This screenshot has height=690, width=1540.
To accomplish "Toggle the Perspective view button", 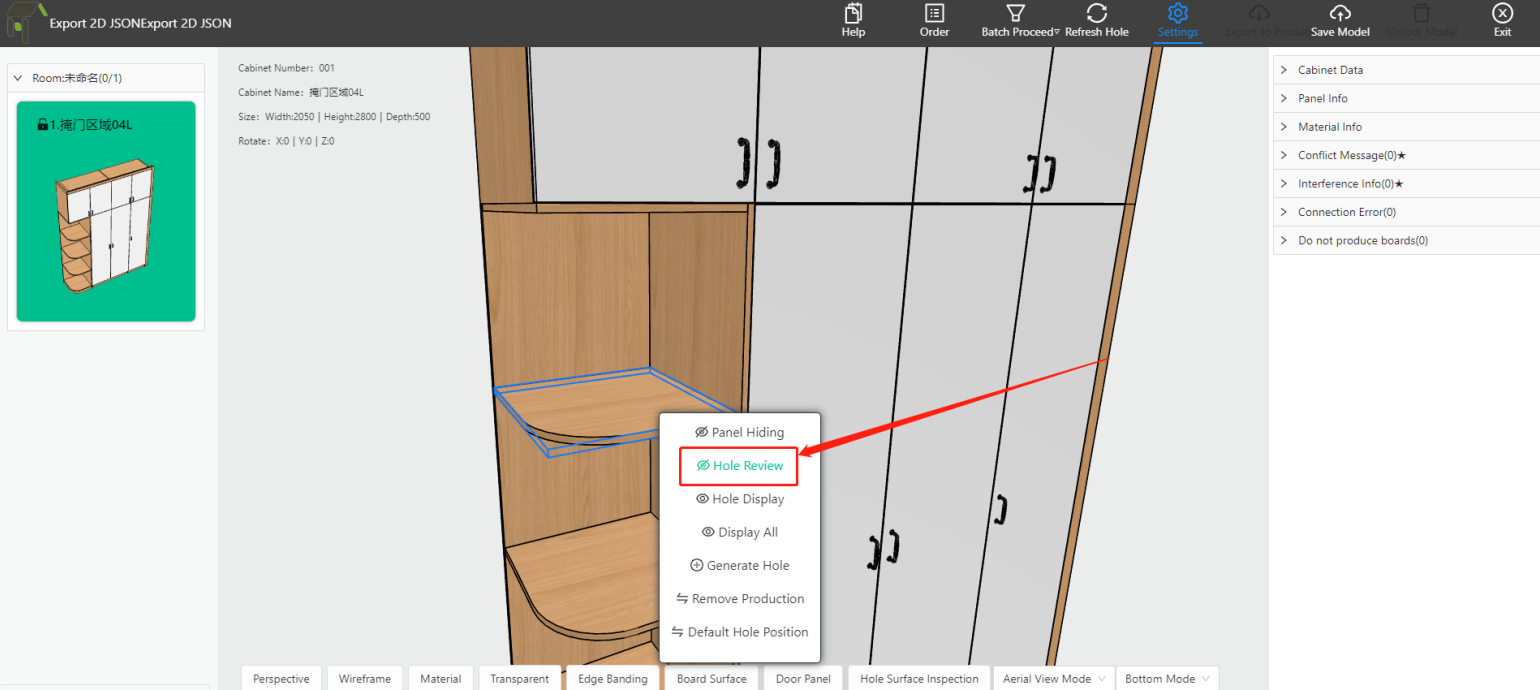I will coord(281,678).
